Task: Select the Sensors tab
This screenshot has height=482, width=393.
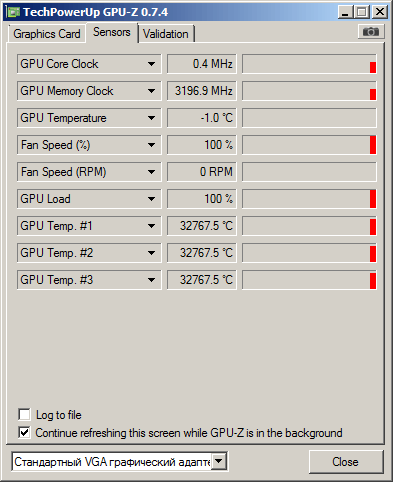Action: point(112,32)
